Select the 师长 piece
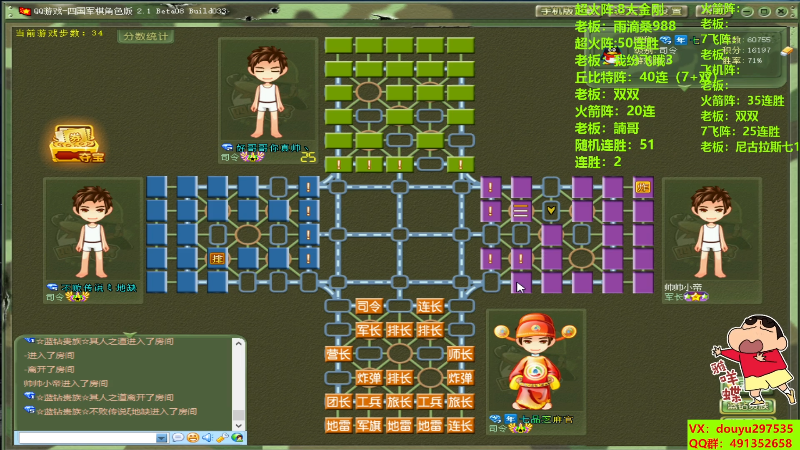 (460, 354)
